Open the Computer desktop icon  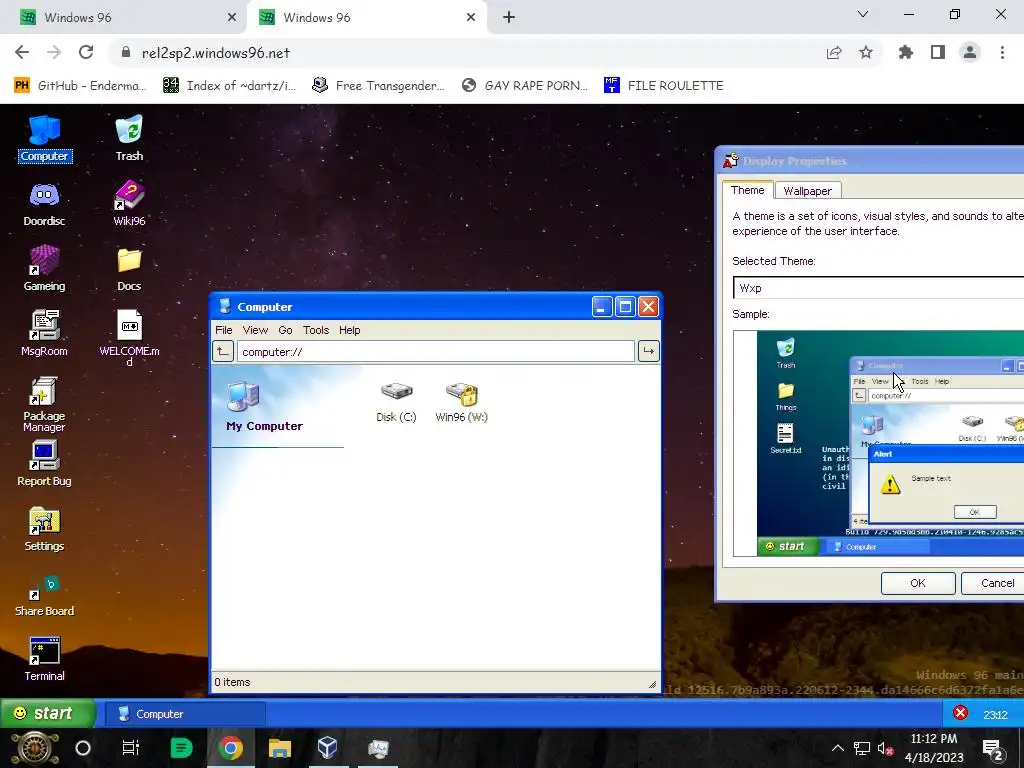44,138
